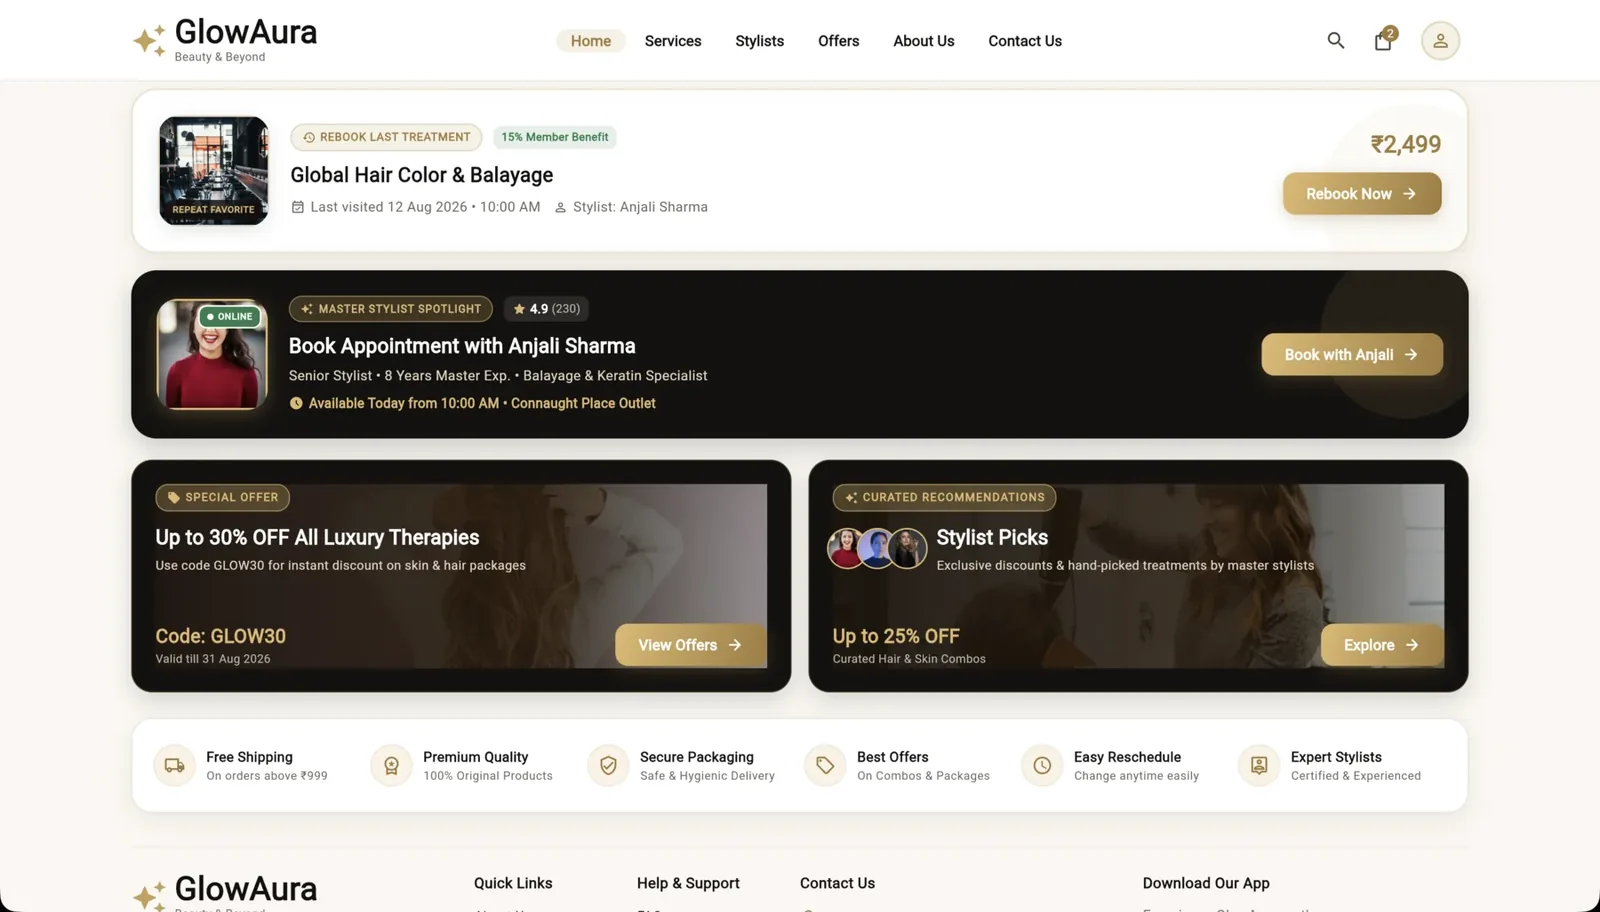Click the Explore button in Stylist Picks
The width and height of the screenshot is (1600, 912).
(1382, 645)
